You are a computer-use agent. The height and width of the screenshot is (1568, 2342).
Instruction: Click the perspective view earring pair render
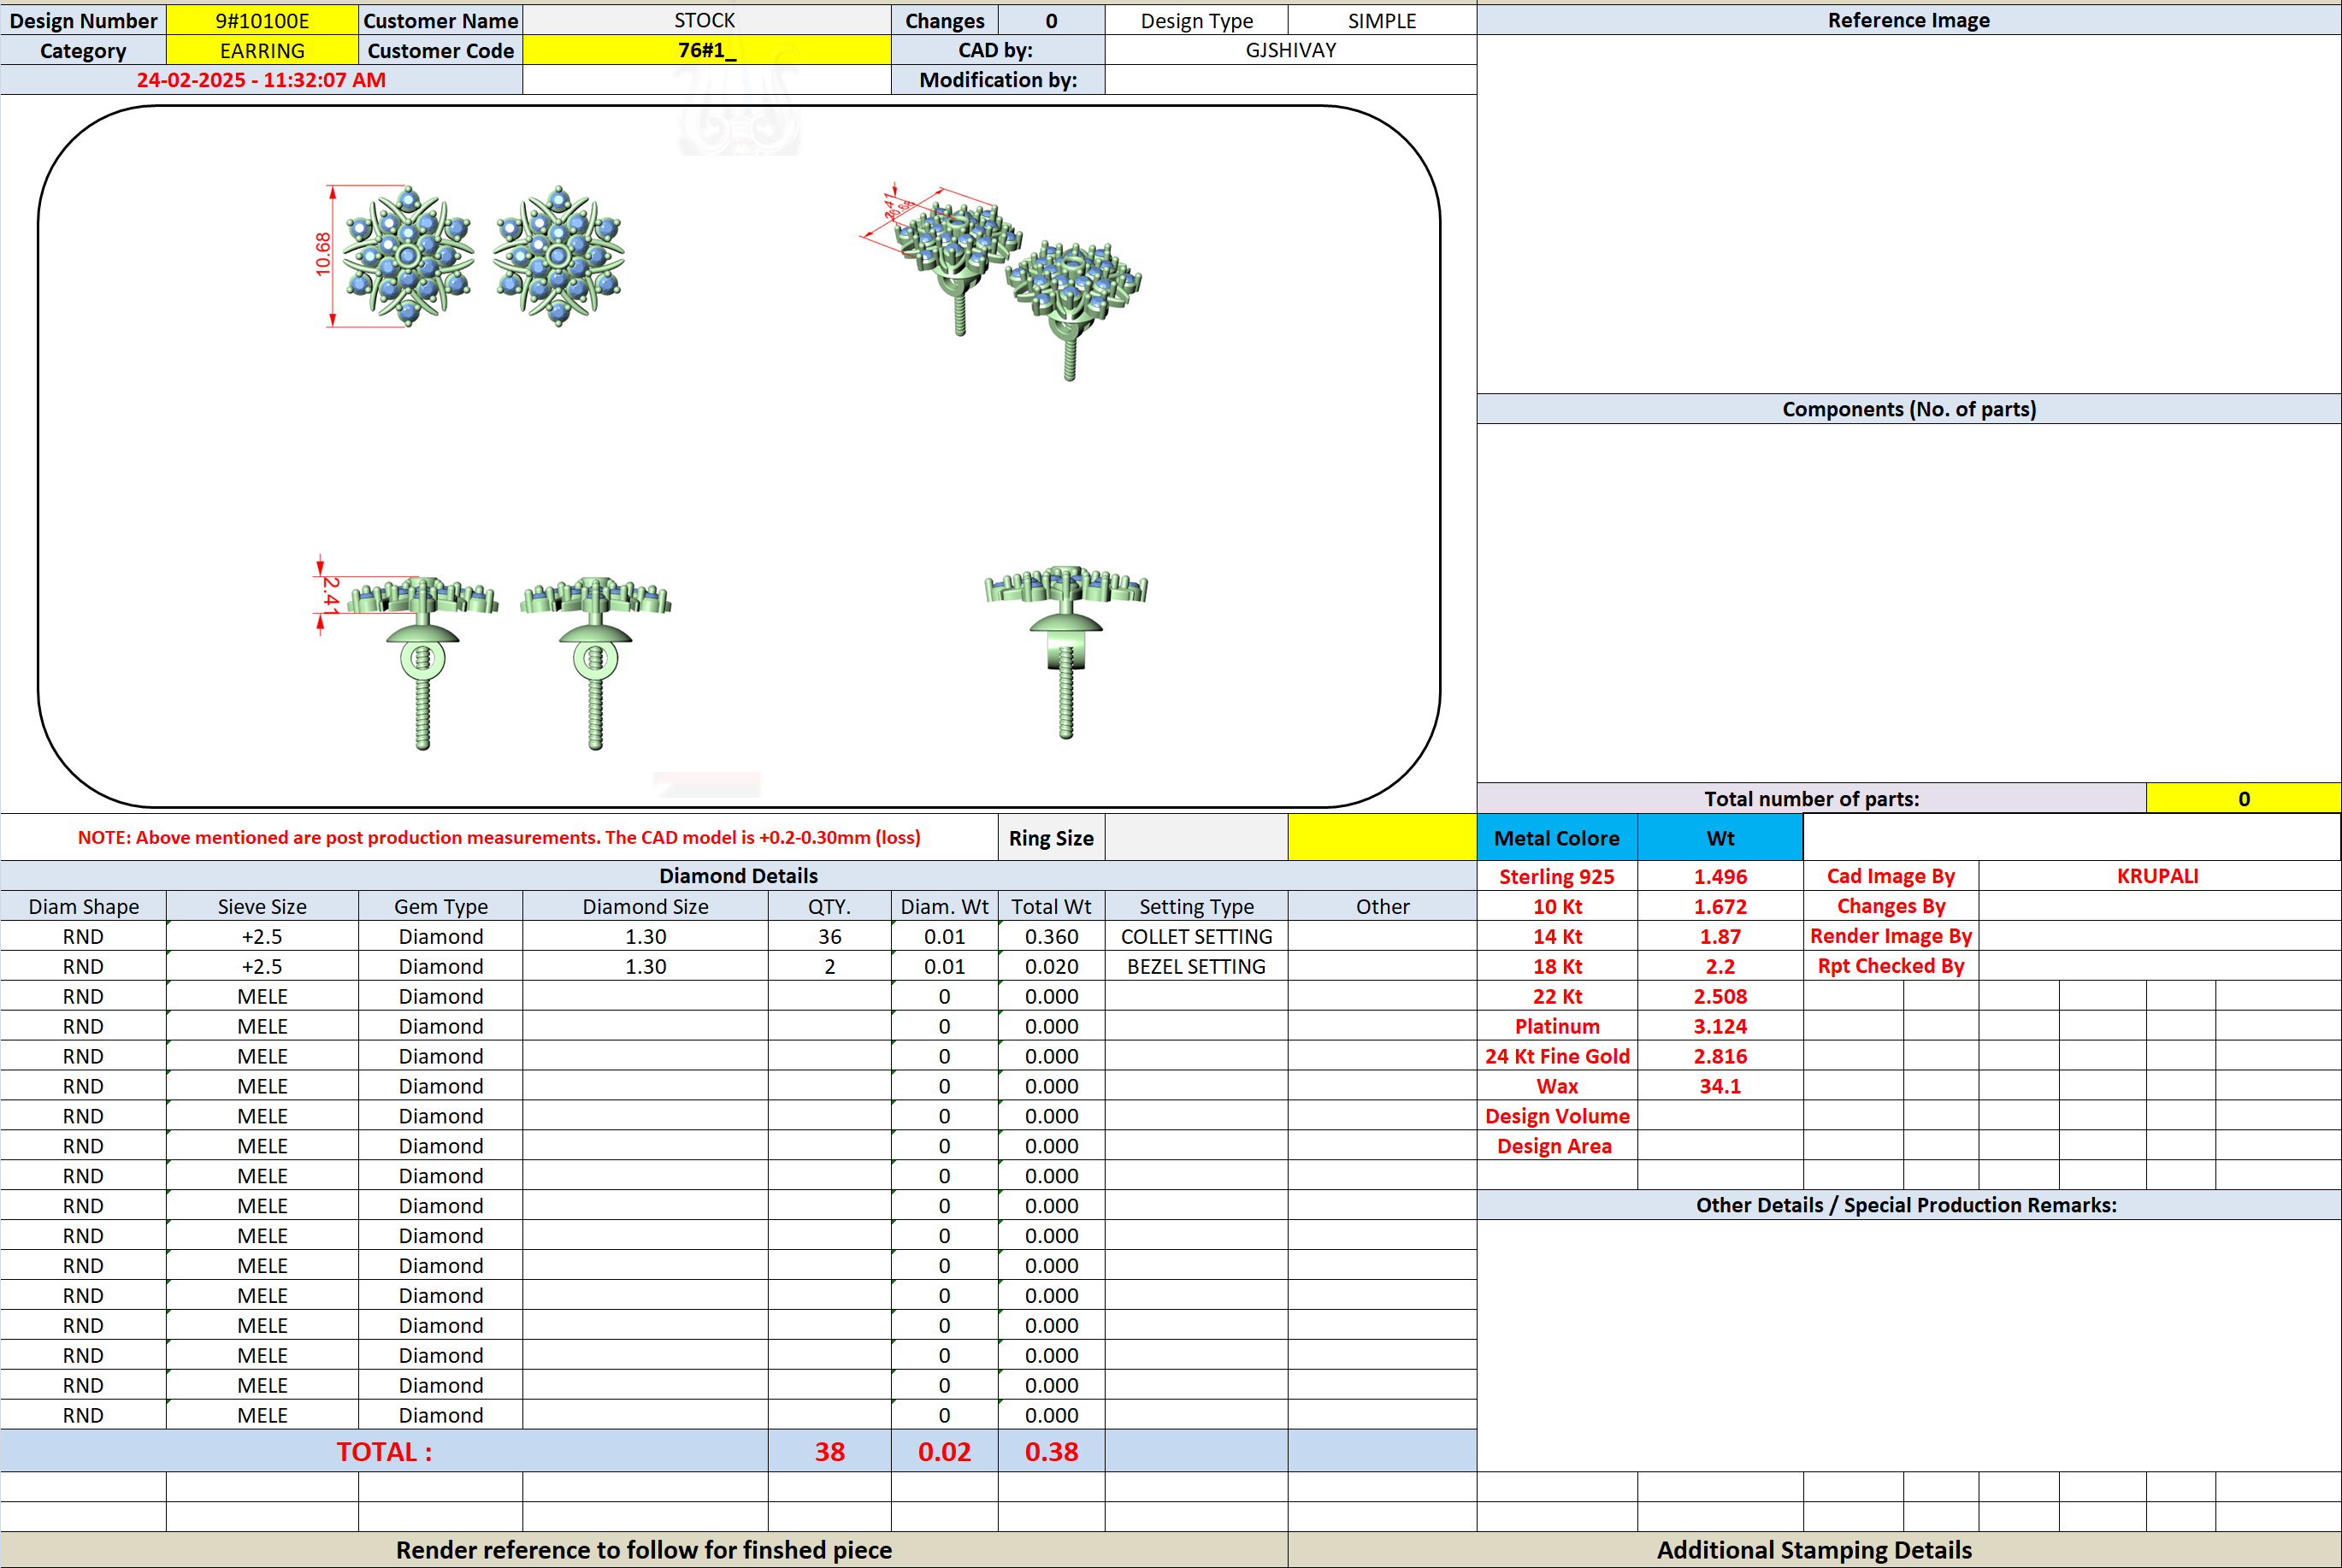(x=1002, y=281)
